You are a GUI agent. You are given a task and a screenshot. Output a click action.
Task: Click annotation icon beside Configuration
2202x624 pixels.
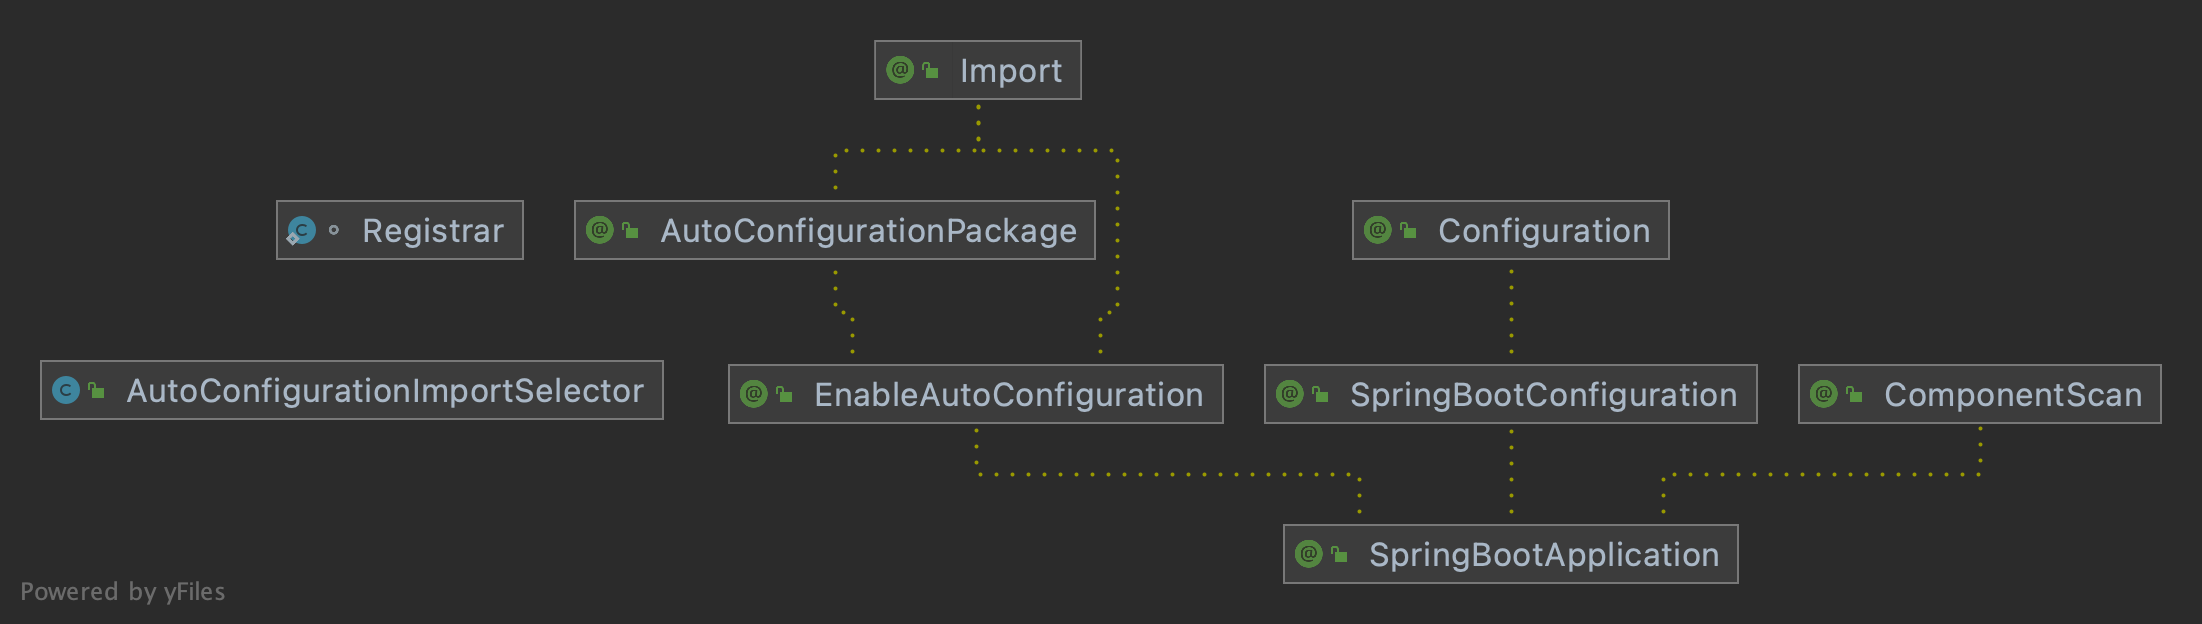click(1378, 230)
